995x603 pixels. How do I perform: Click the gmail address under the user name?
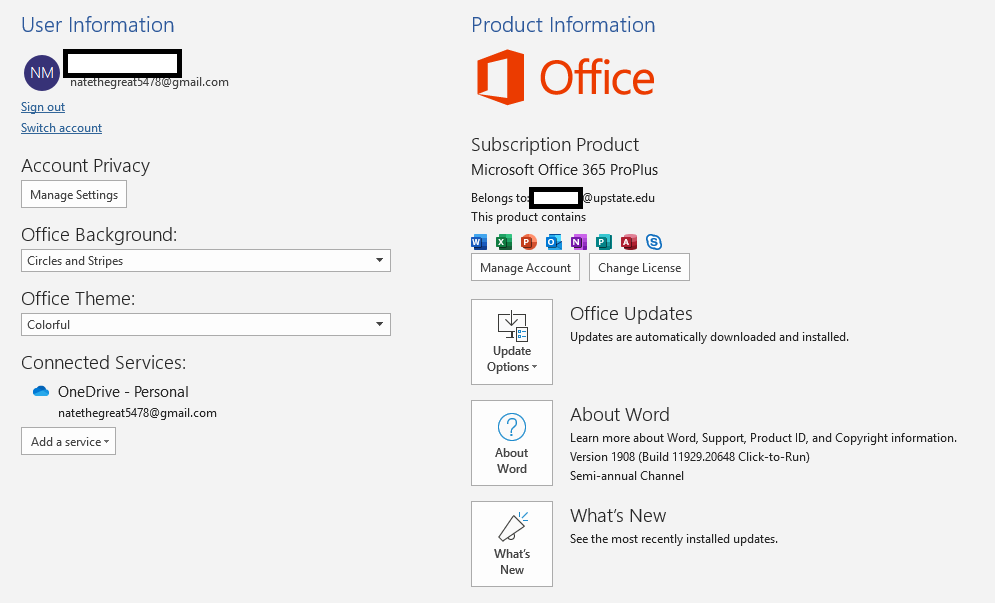click(x=149, y=82)
